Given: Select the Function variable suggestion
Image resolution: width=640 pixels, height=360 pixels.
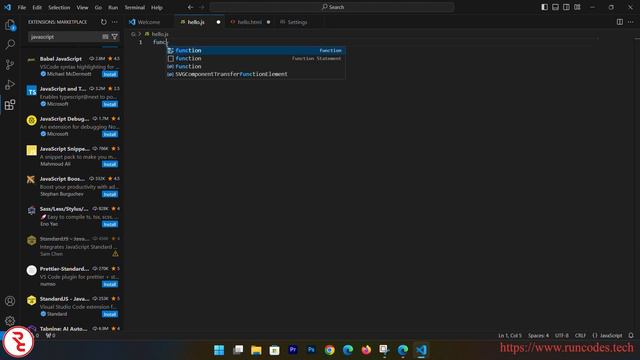Looking at the screenshot, I should tap(256, 66).
